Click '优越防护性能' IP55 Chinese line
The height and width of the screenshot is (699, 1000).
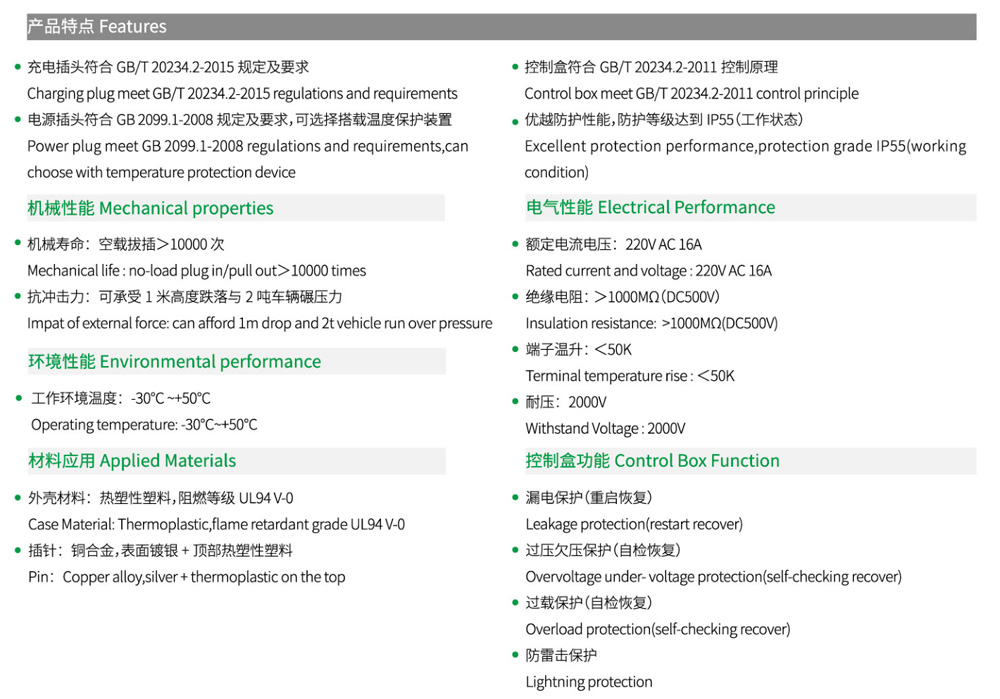pyautogui.click(x=664, y=120)
